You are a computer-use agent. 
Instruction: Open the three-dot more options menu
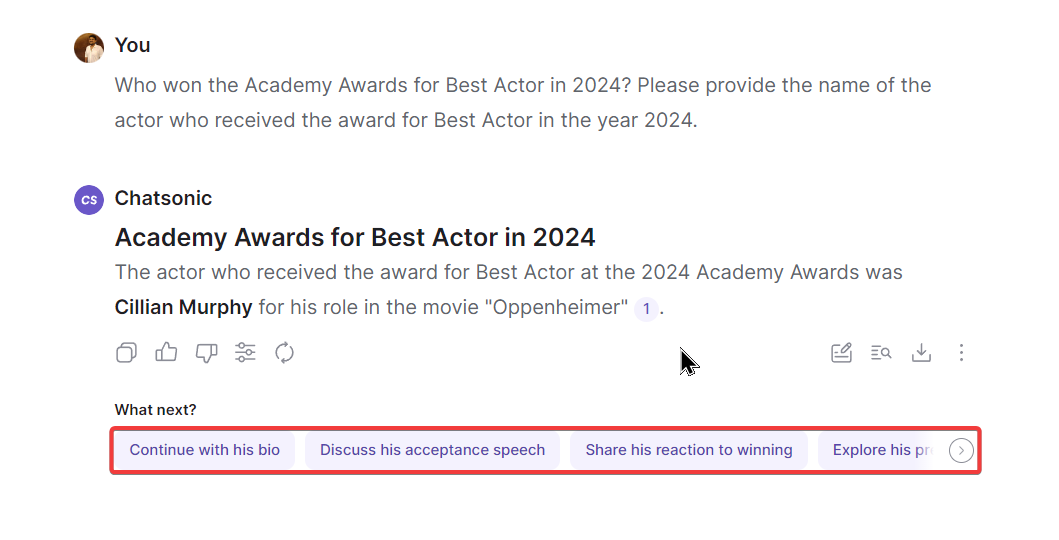(961, 352)
